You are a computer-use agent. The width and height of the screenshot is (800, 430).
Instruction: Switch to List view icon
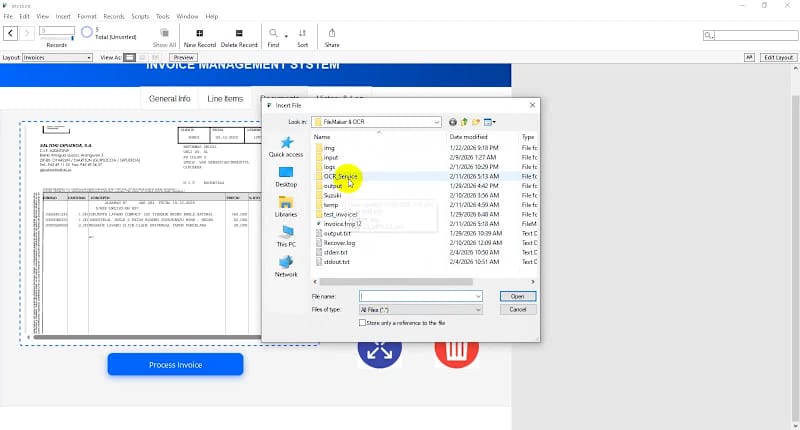point(142,58)
